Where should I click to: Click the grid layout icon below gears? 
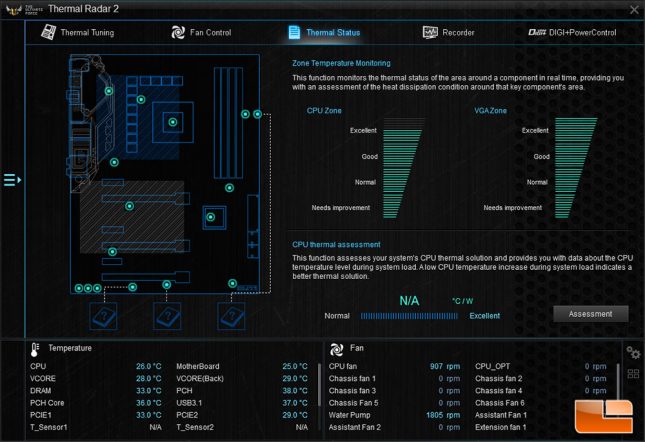coord(633,374)
